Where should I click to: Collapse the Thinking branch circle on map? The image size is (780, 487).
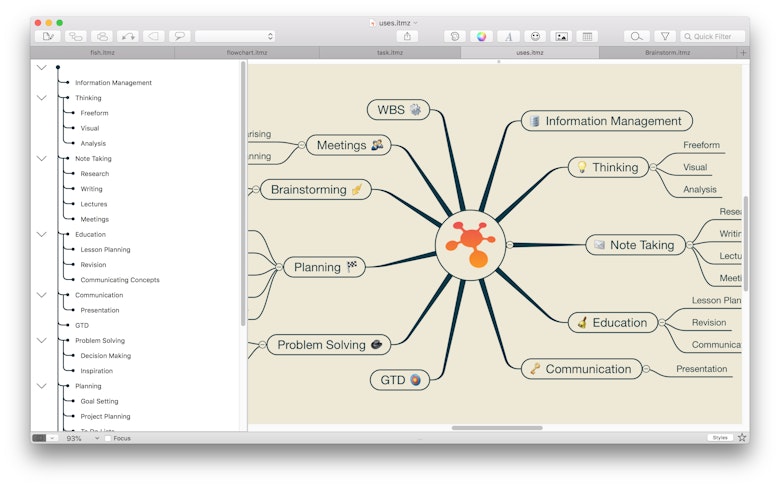[653, 167]
